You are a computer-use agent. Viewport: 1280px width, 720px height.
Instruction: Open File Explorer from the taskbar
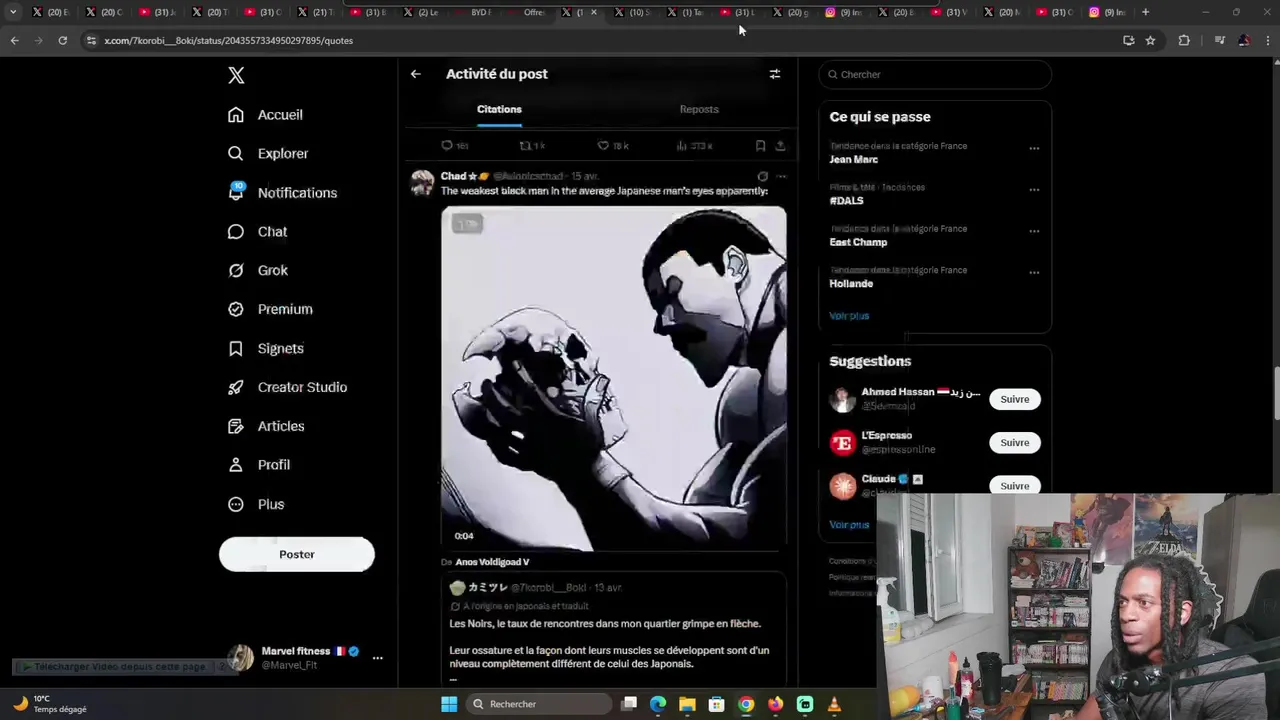tap(687, 705)
